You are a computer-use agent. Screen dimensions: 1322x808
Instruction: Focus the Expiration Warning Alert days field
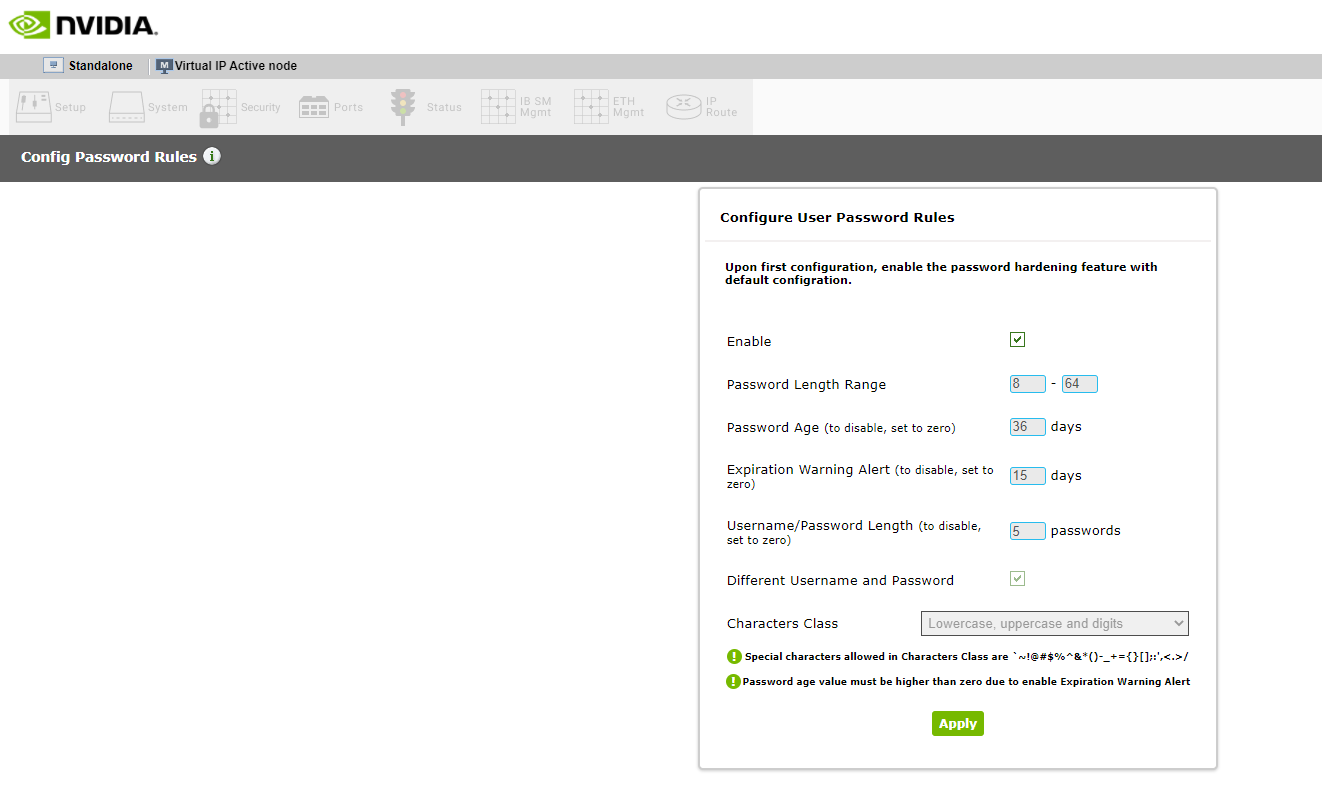(x=1027, y=476)
